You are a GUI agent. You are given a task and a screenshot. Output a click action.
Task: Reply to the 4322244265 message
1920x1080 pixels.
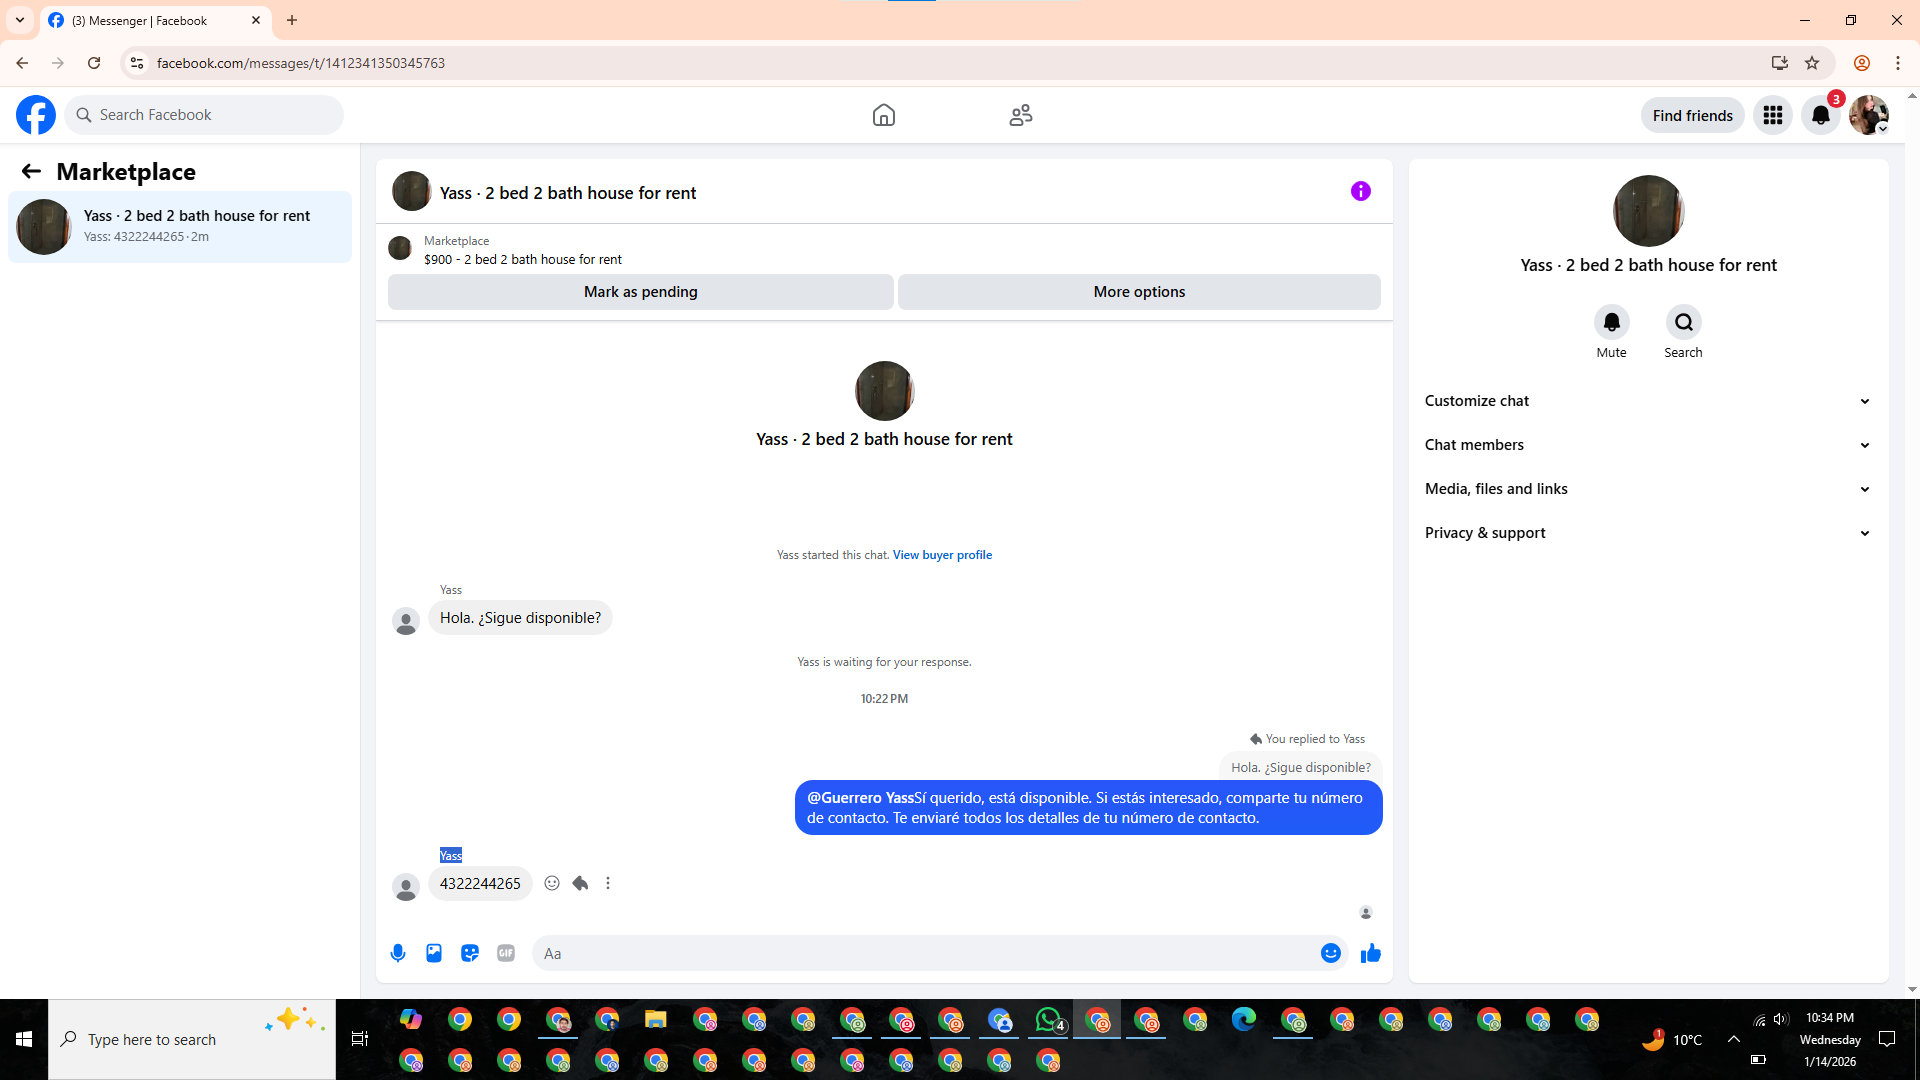coord(580,883)
